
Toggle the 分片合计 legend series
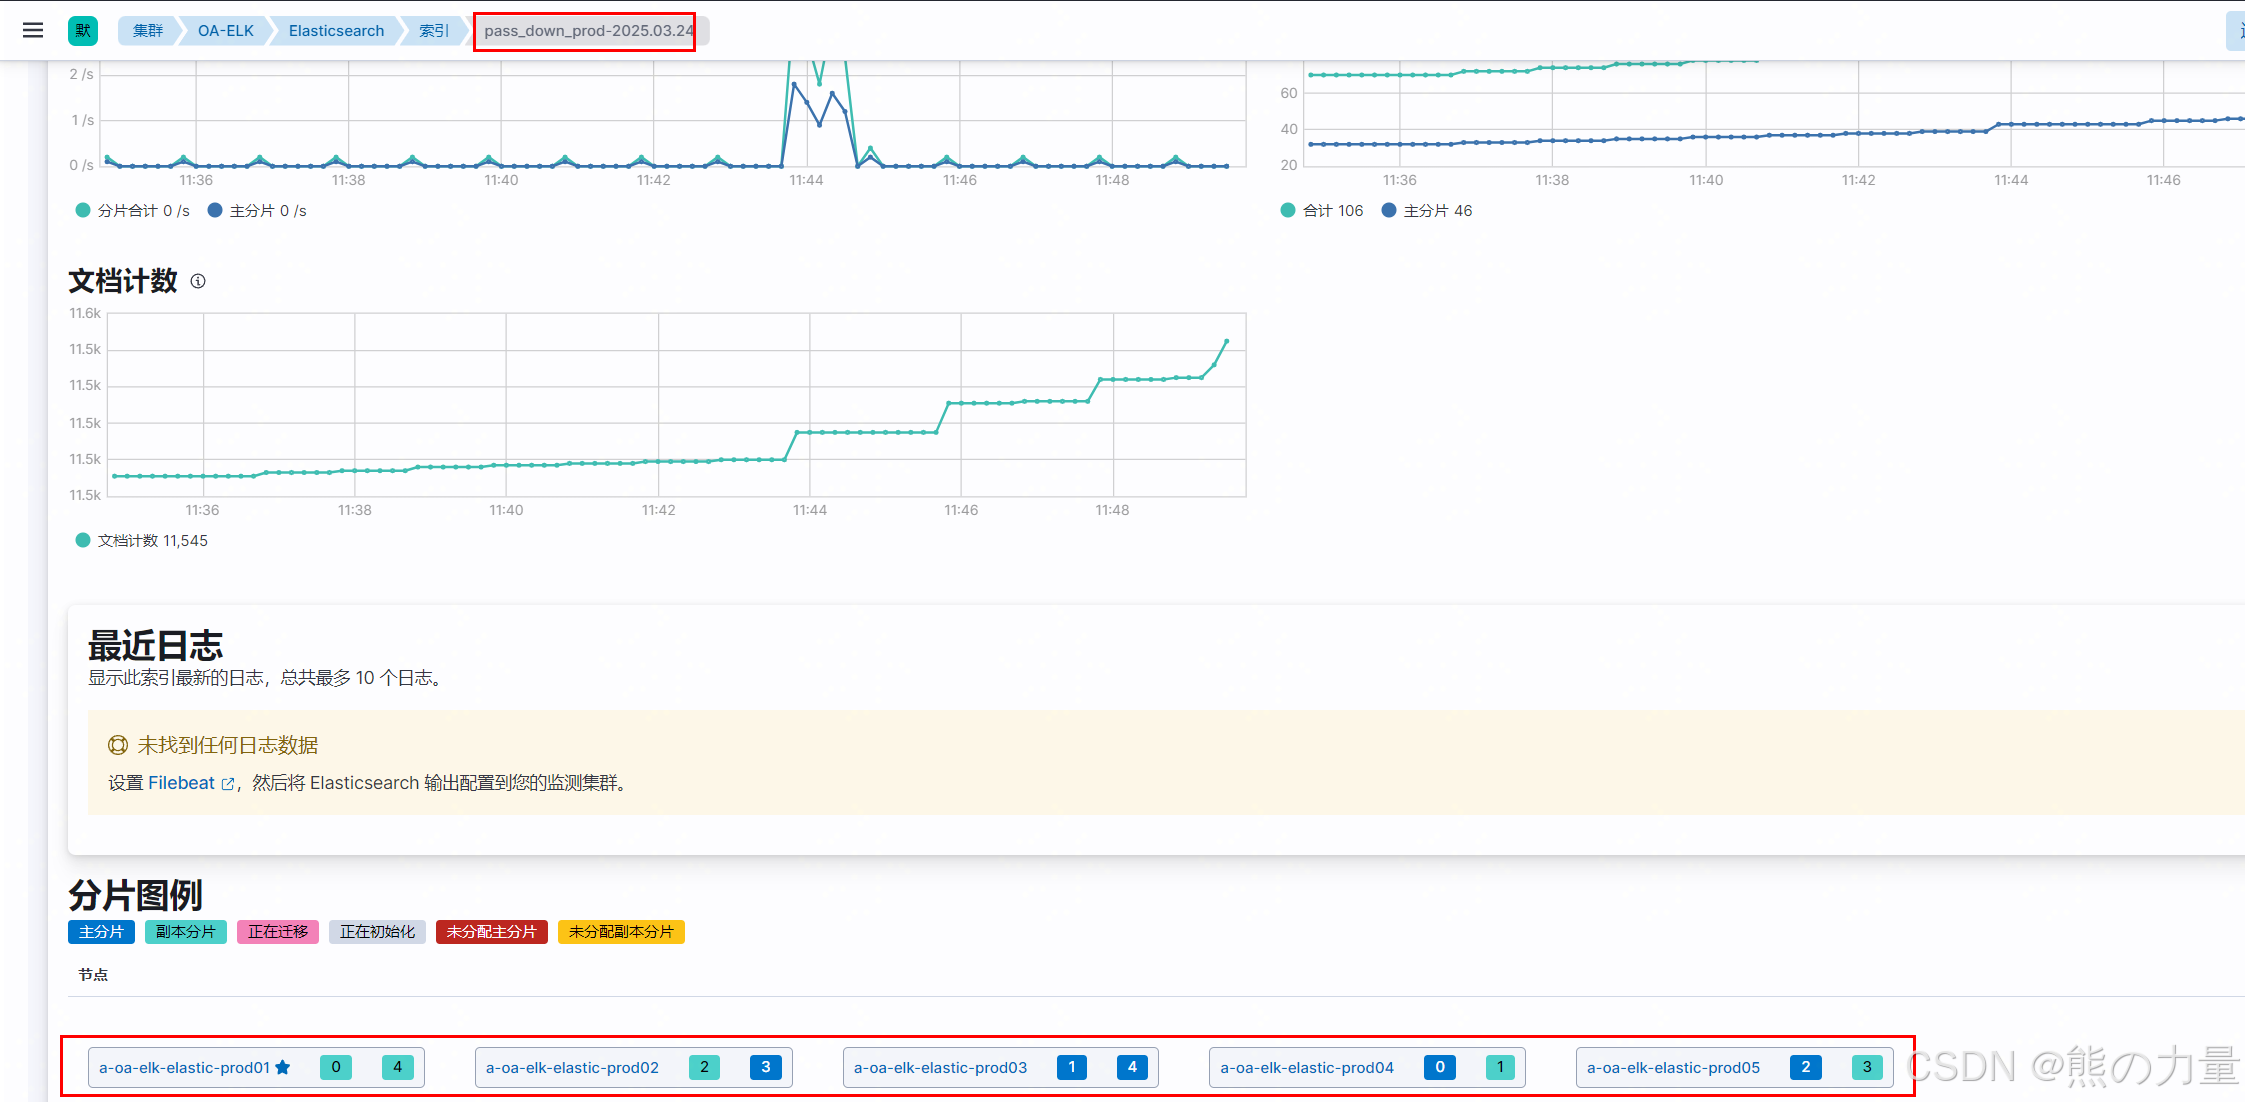click(132, 211)
